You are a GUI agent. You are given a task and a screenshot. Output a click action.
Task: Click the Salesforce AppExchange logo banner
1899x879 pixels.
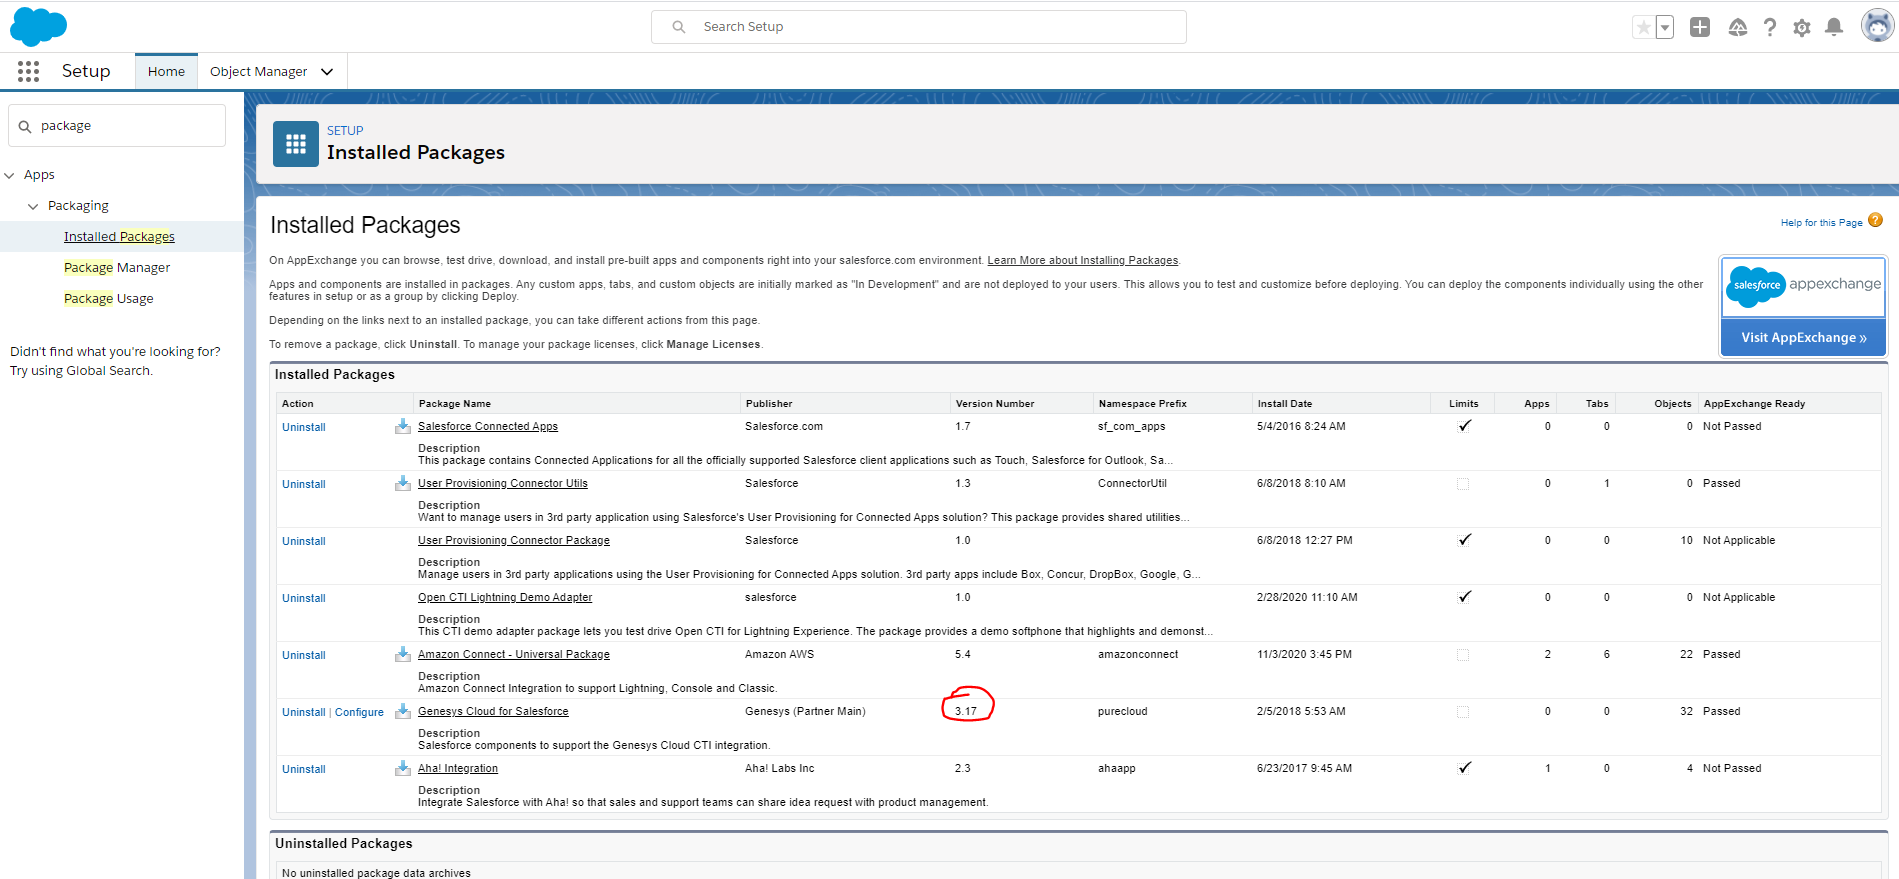tap(1804, 287)
